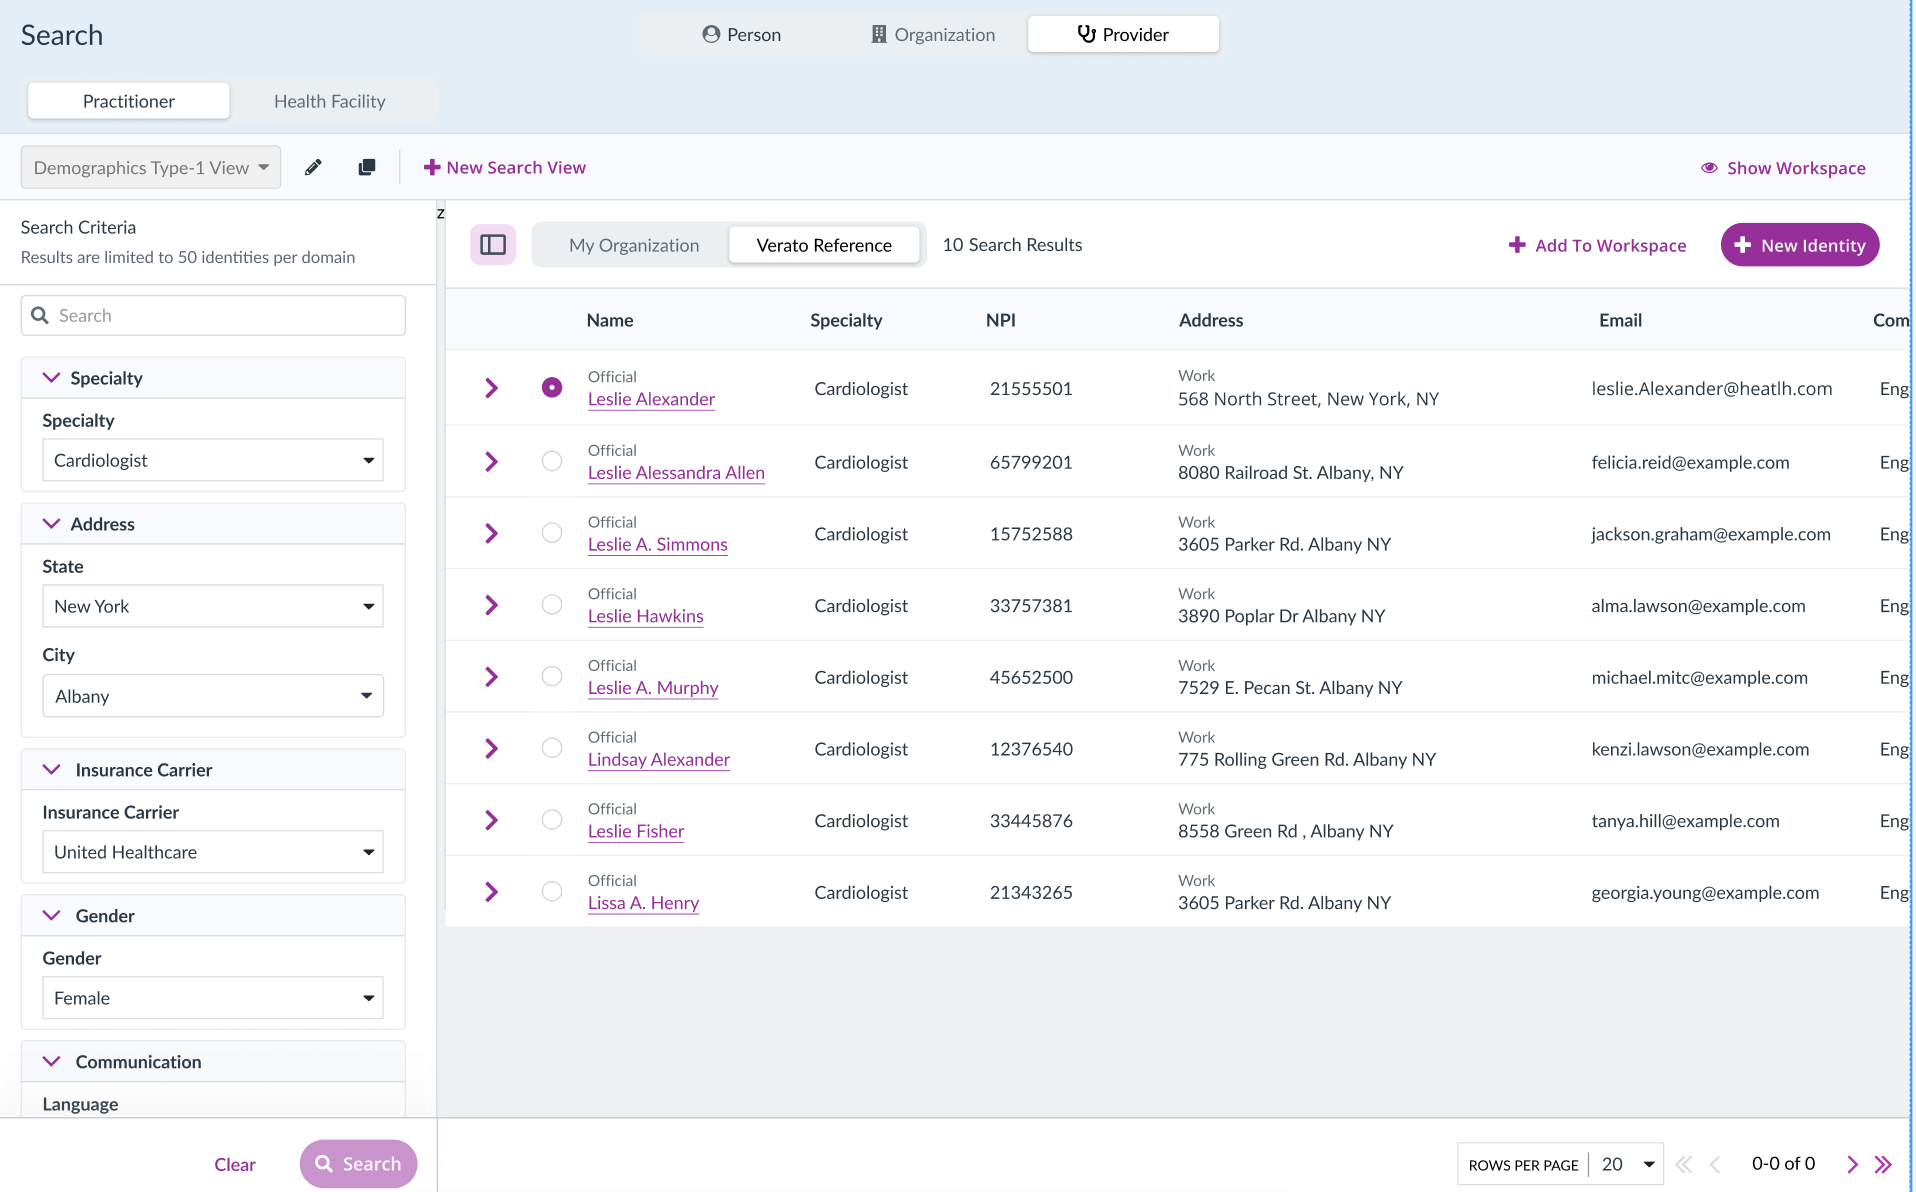The image size is (1916, 1192).
Task: Open the City Albany dropdown
Action: click(213, 696)
